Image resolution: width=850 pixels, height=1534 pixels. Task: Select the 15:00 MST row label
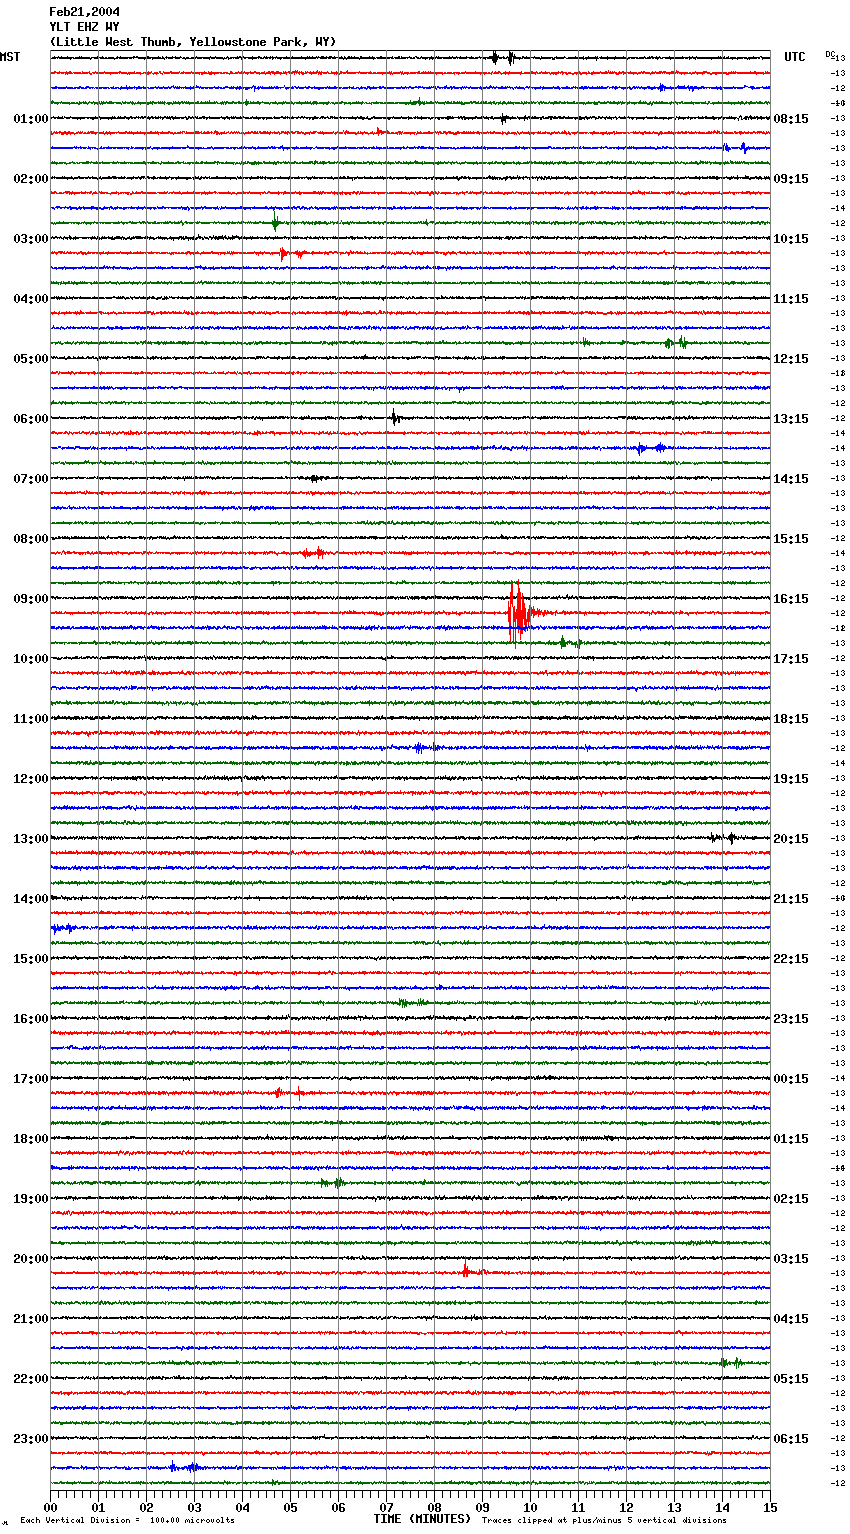click(31, 959)
